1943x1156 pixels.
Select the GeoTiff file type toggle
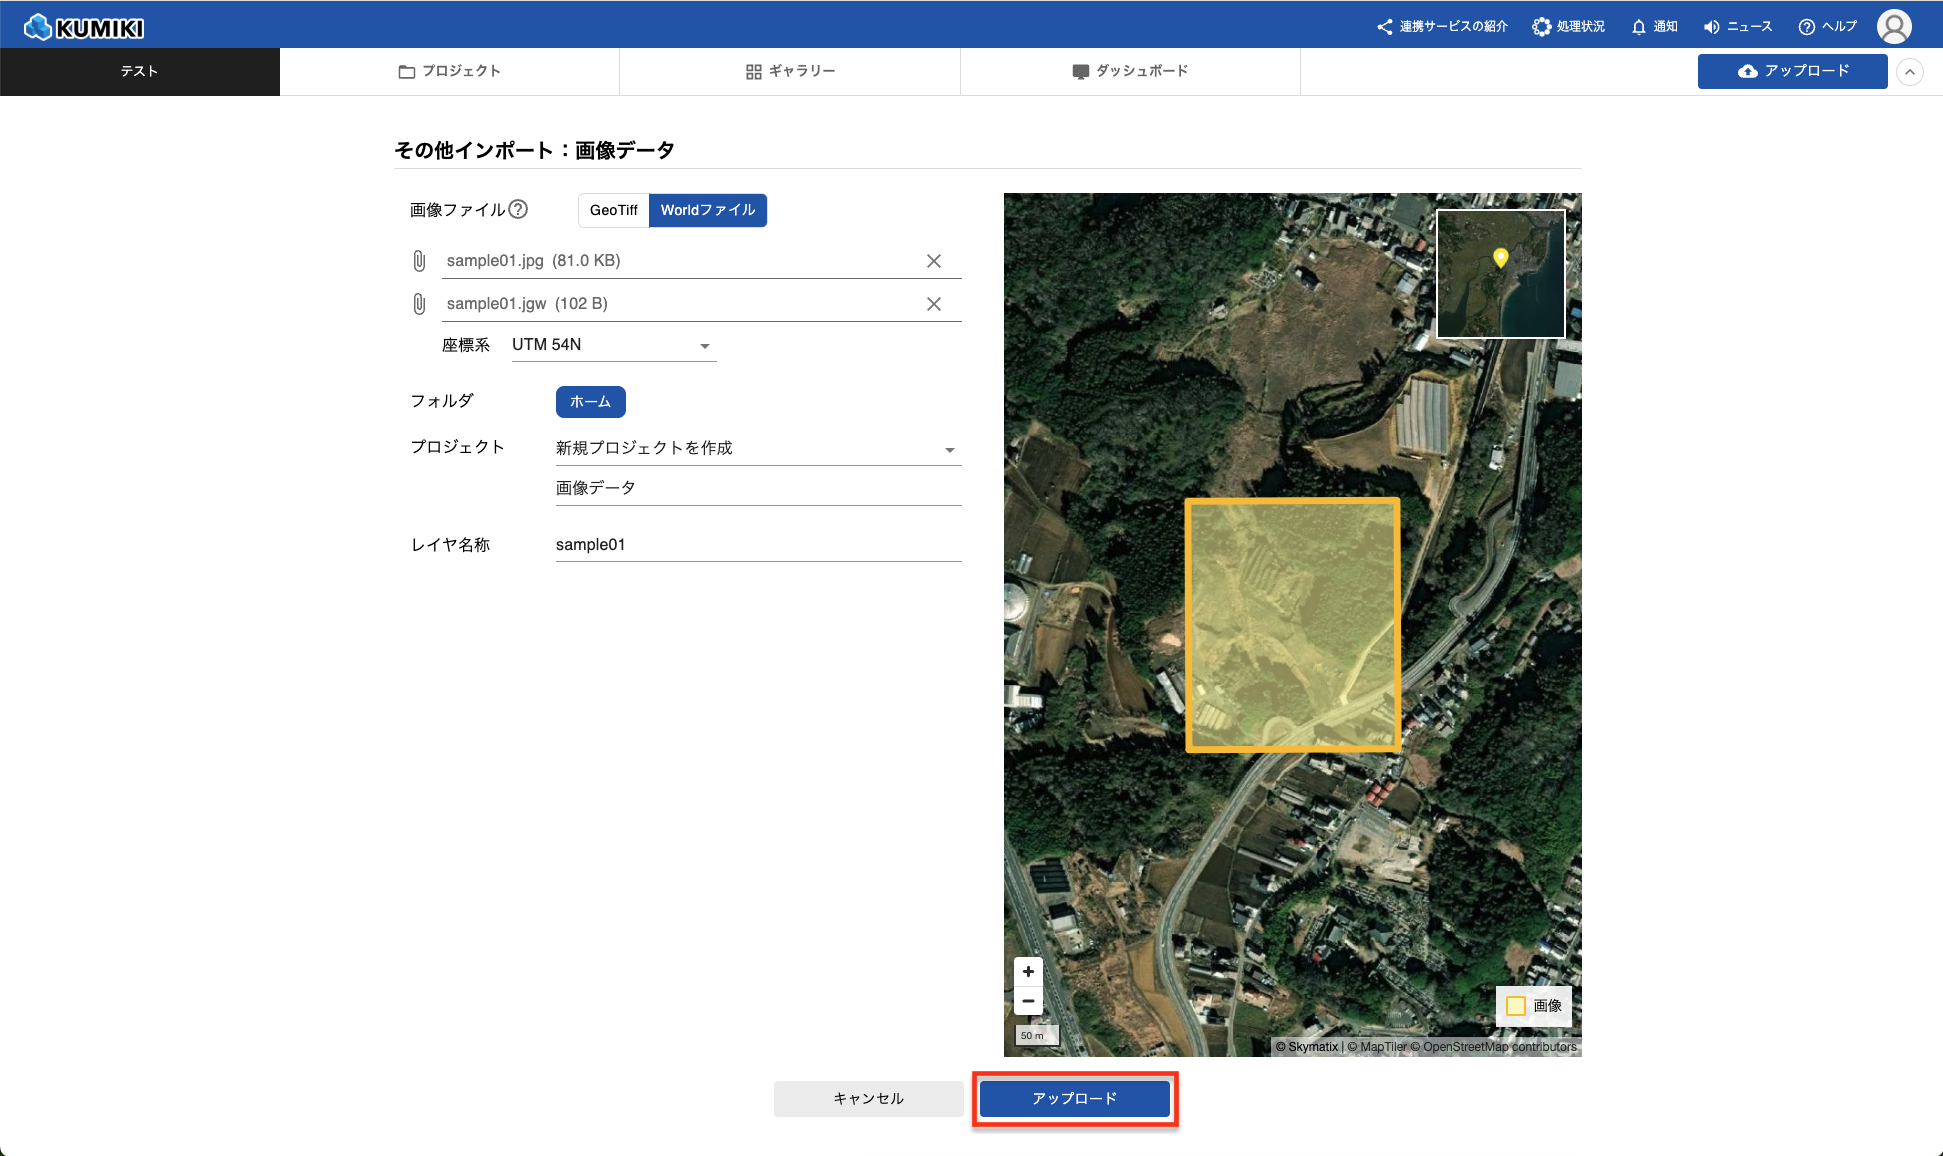613,210
